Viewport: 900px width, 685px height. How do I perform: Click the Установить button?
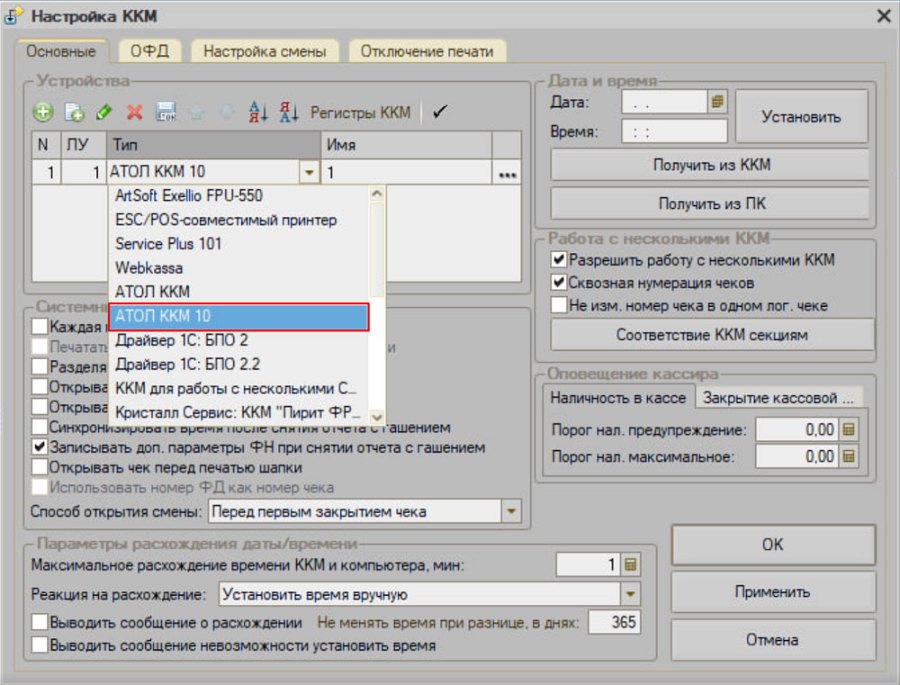tap(801, 117)
